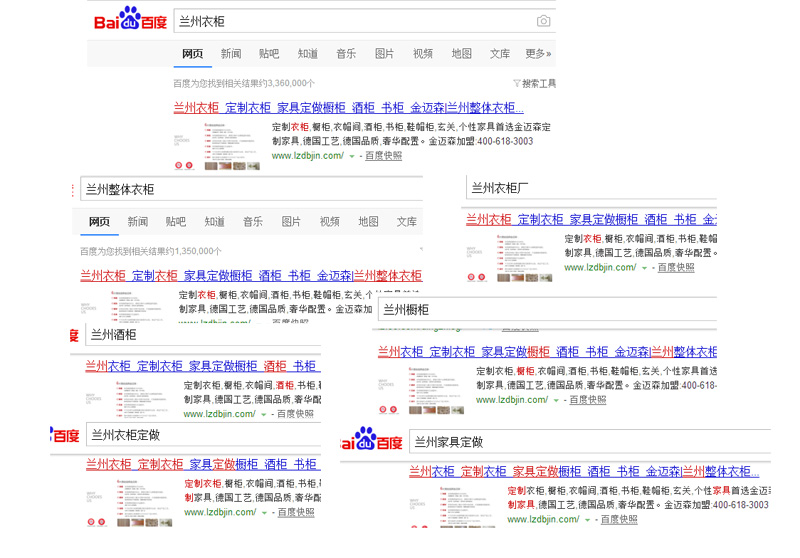Screen dimensions: 800x558
Task: Switch to 视频 tab under the 兰州衣柜 search
Action: coord(423,54)
